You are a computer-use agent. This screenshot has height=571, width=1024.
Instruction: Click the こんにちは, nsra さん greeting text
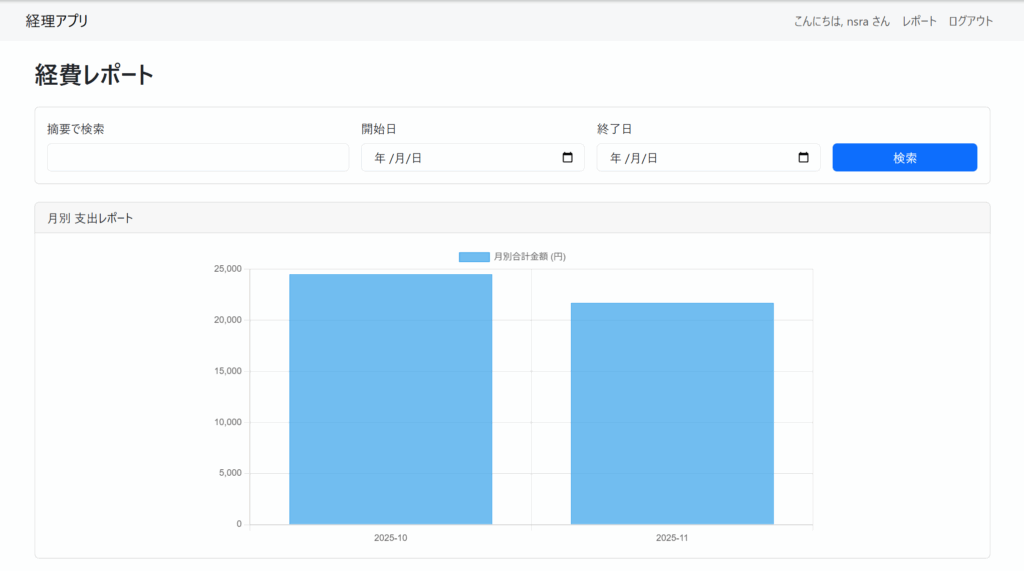841,21
